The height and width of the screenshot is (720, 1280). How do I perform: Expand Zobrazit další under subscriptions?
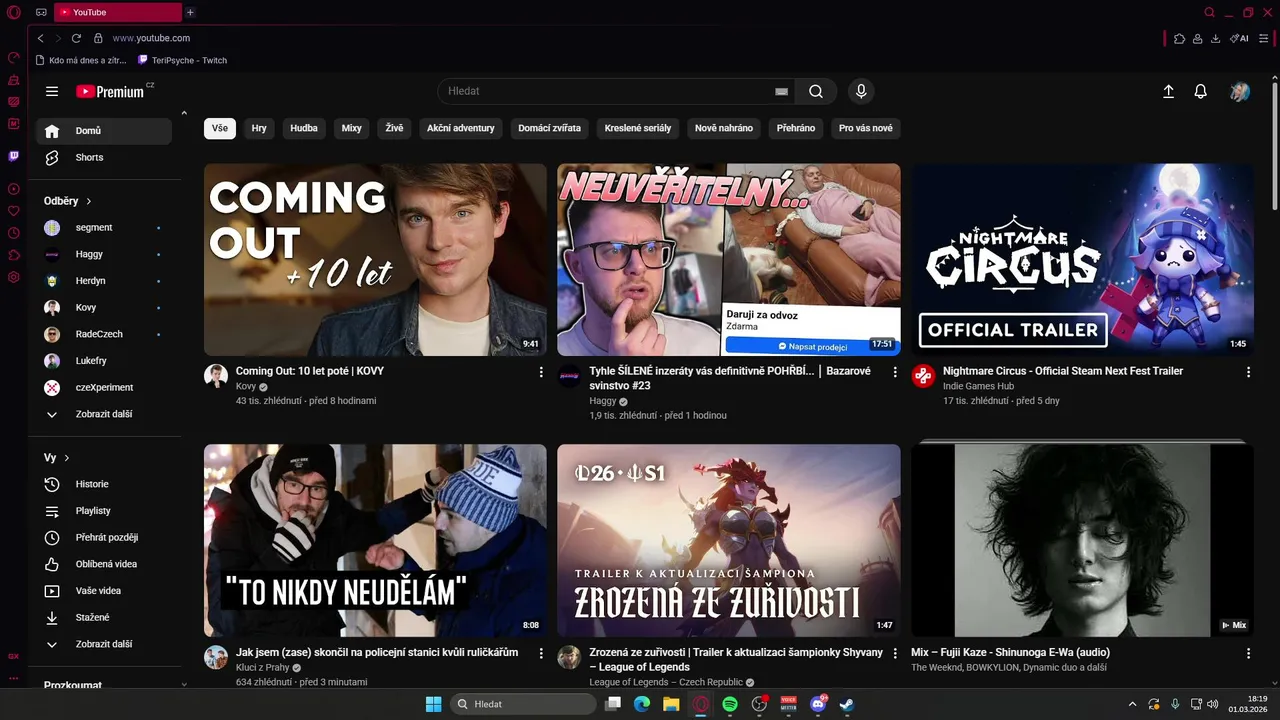(104, 414)
